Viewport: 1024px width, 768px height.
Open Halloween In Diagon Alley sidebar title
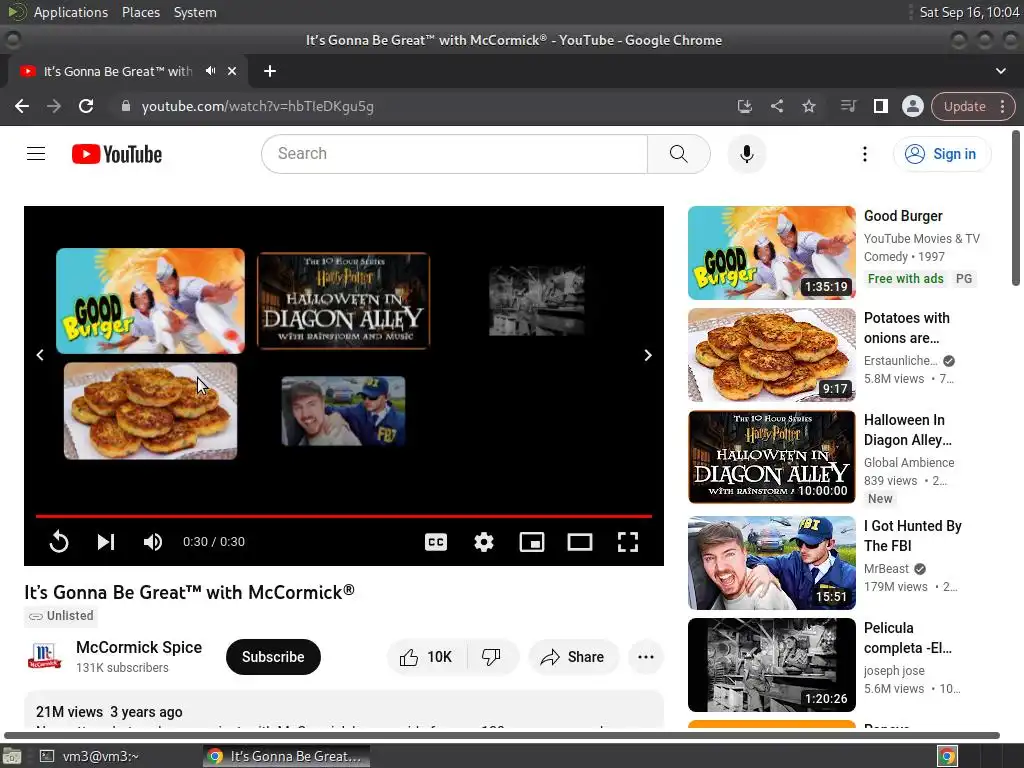tap(908, 430)
